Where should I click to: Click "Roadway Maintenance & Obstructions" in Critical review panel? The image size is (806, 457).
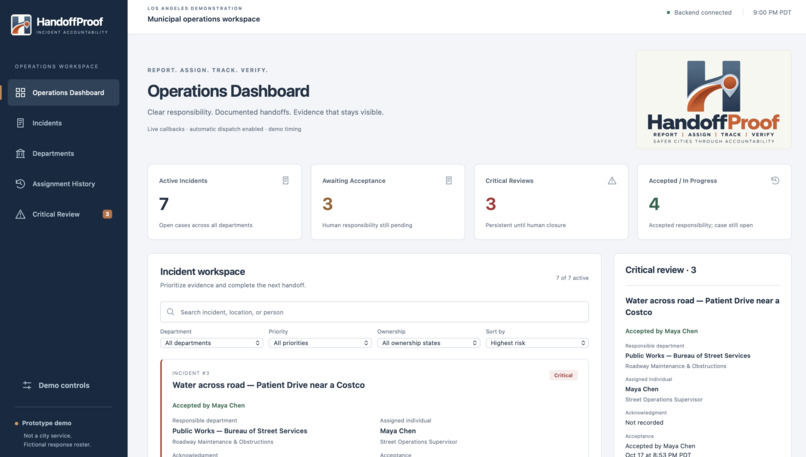676,366
